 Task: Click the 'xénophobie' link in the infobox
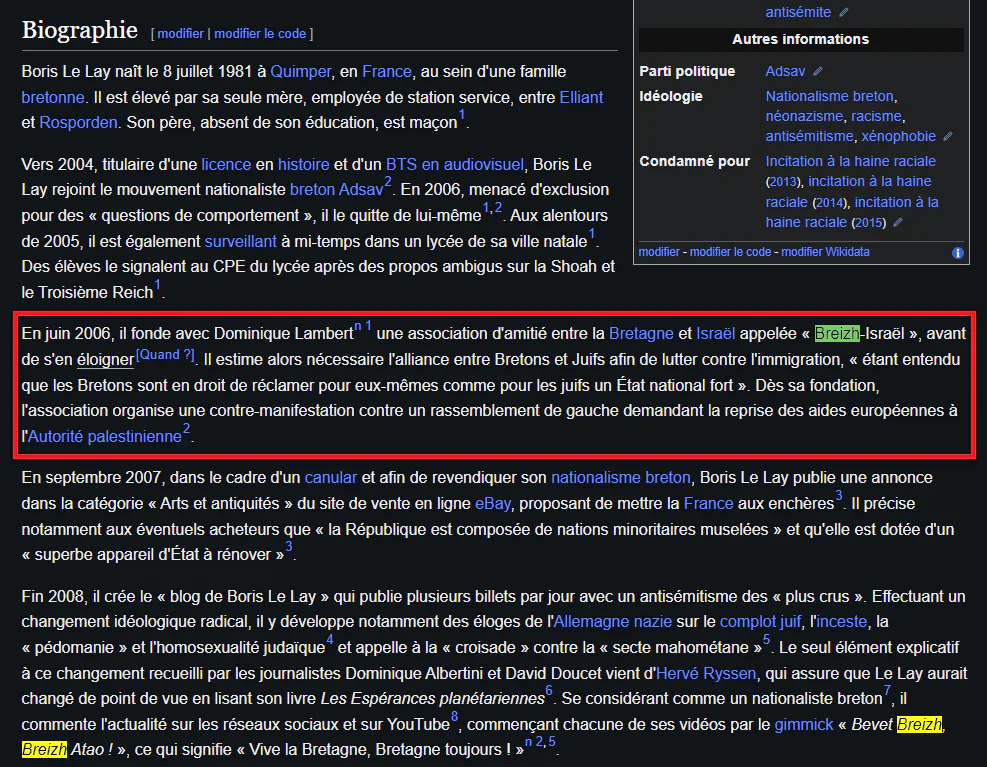point(898,136)
